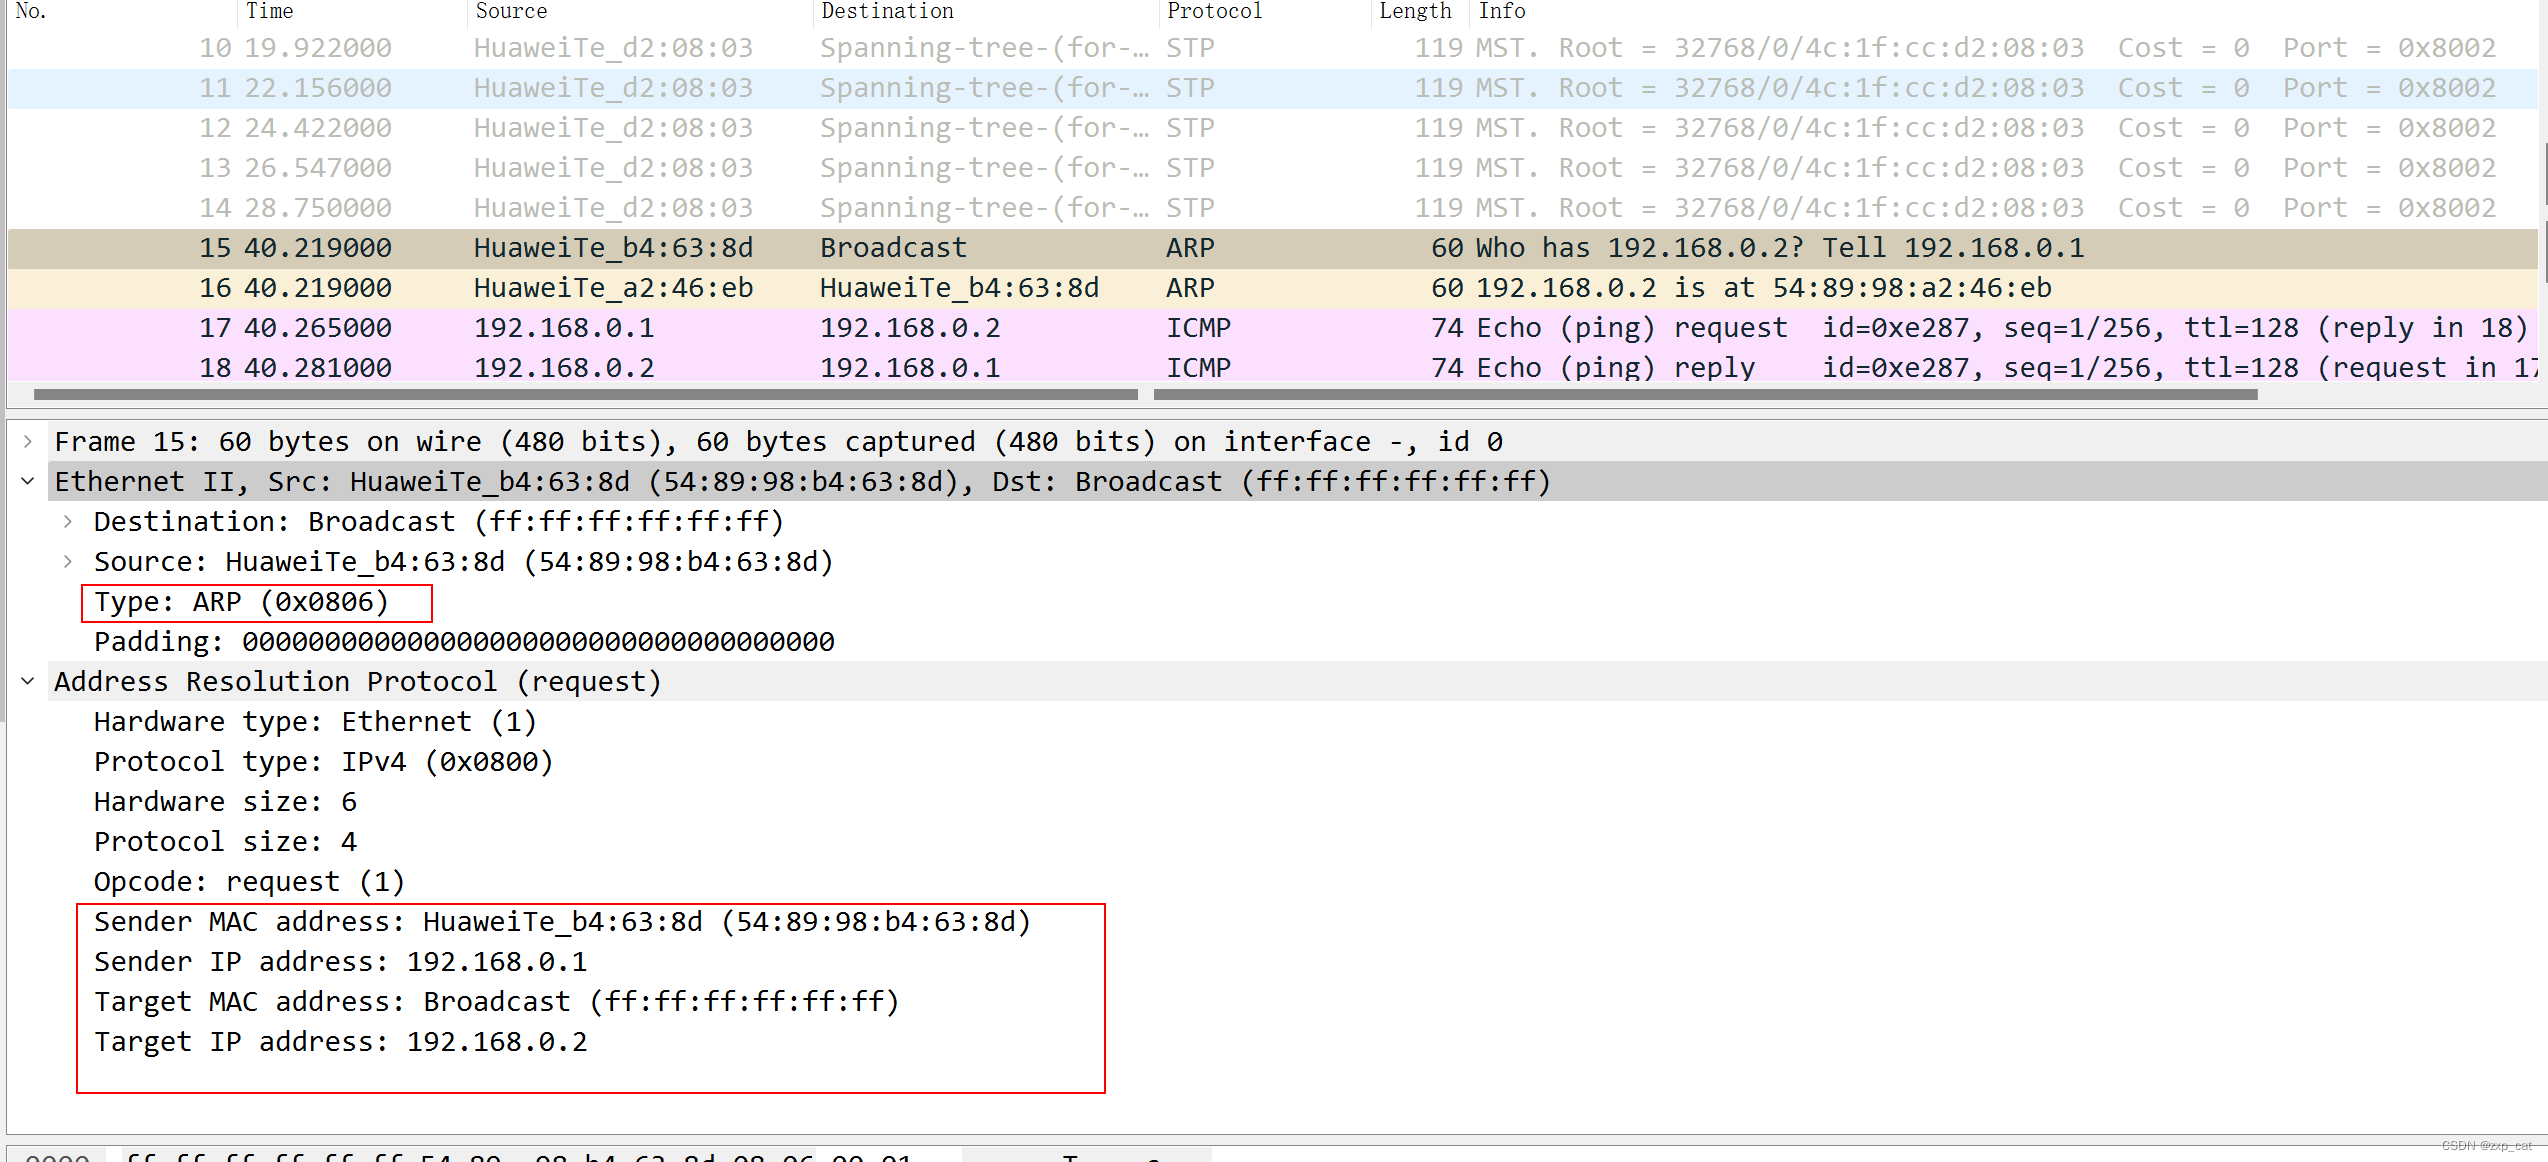Viewport: 2548px width, 1162px height.
Task: Sort by the Protocol column header
Action: click(1214, 11)
